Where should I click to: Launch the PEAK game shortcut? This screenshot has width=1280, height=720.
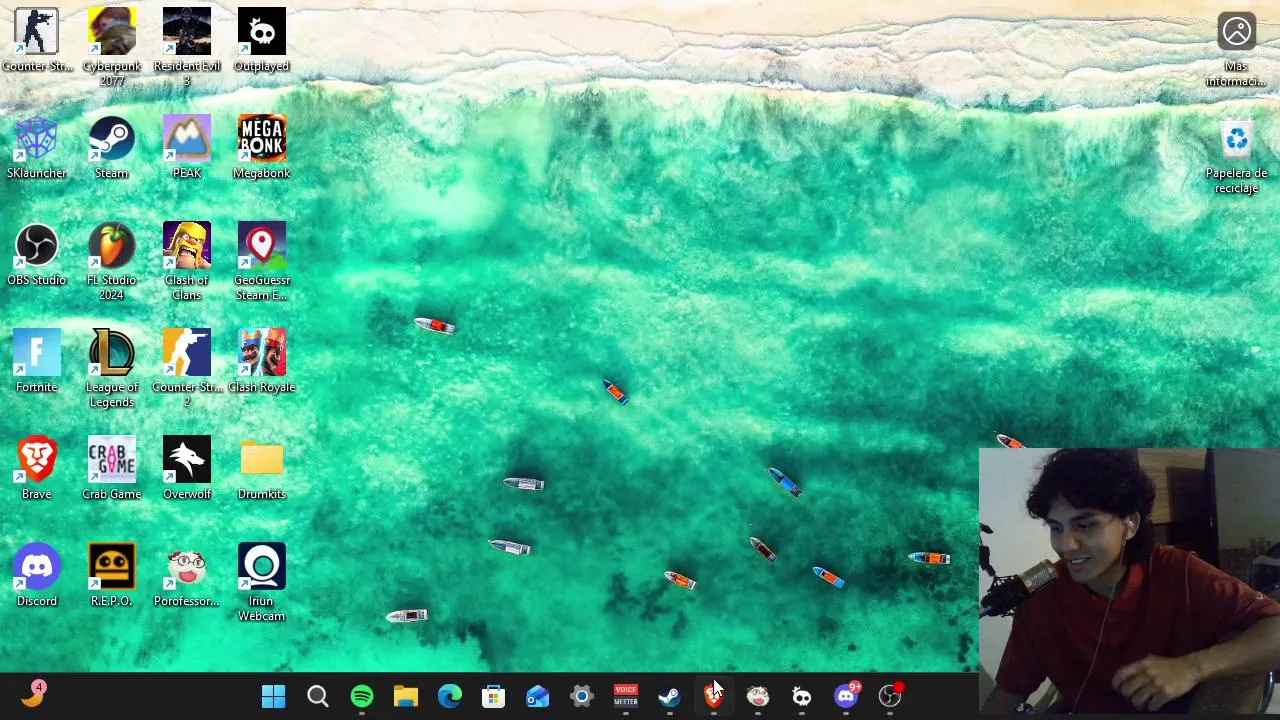click(x=187, y=147)
